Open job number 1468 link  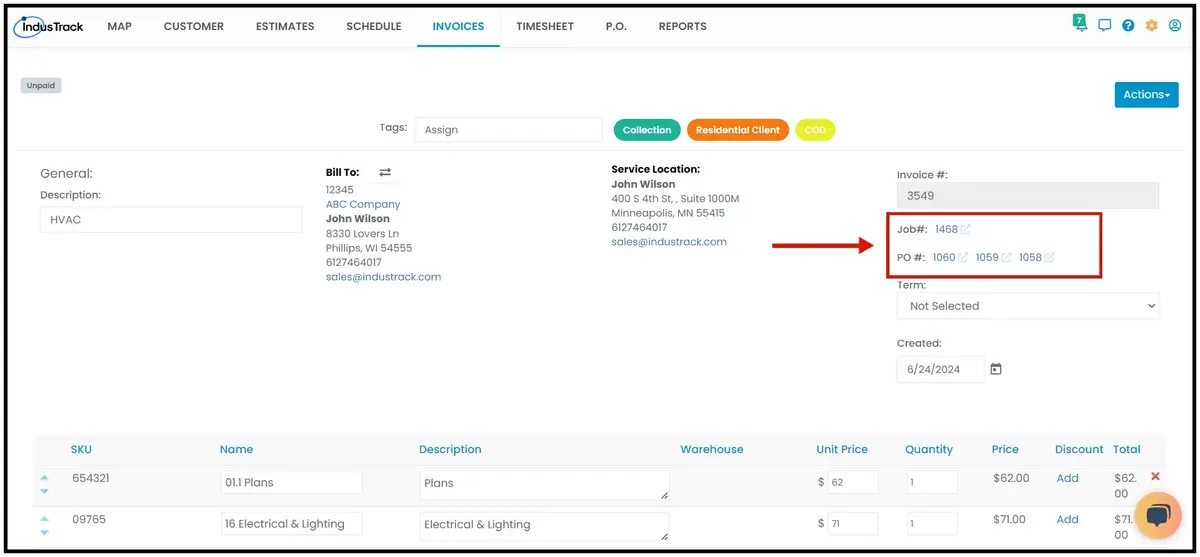click(x=946, y=230)
